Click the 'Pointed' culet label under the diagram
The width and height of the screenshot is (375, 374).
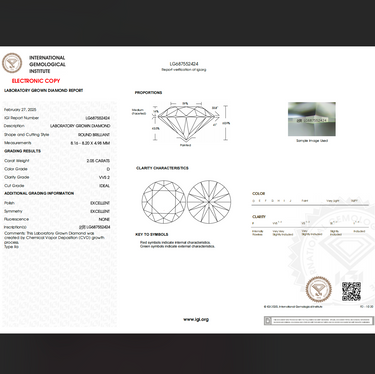pos(185,145)
